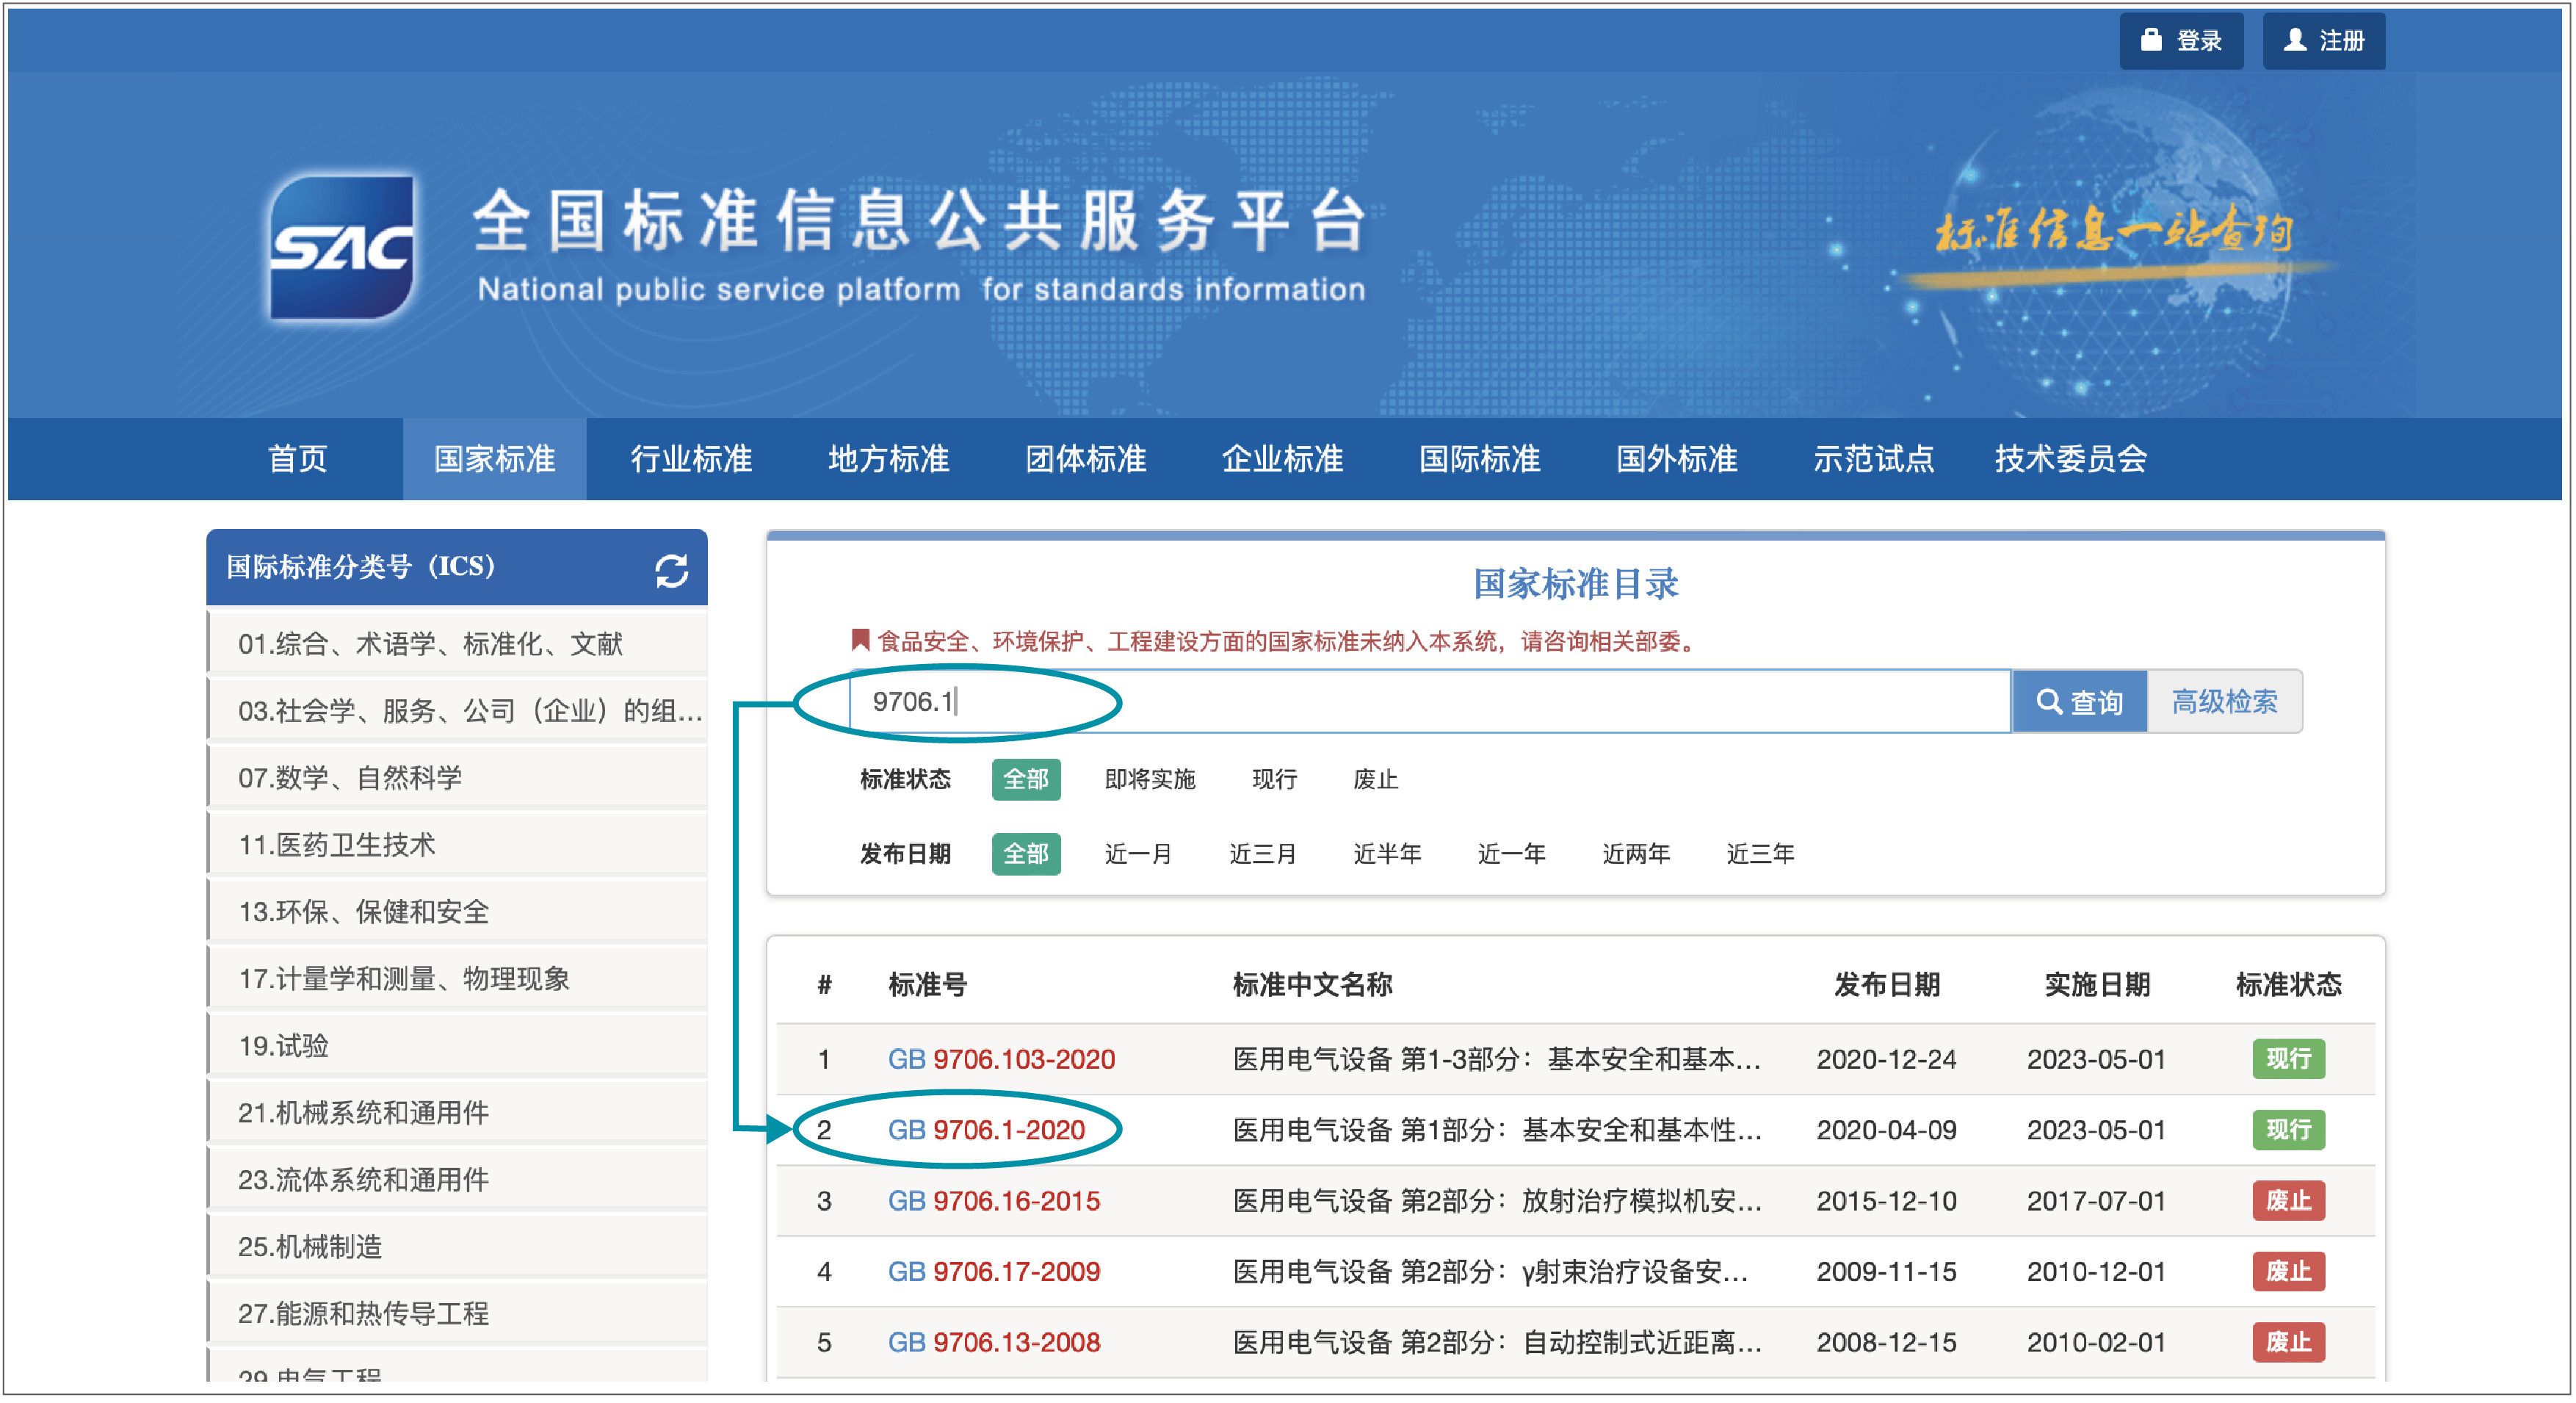Click the user icon to register

pos(2294,41)
